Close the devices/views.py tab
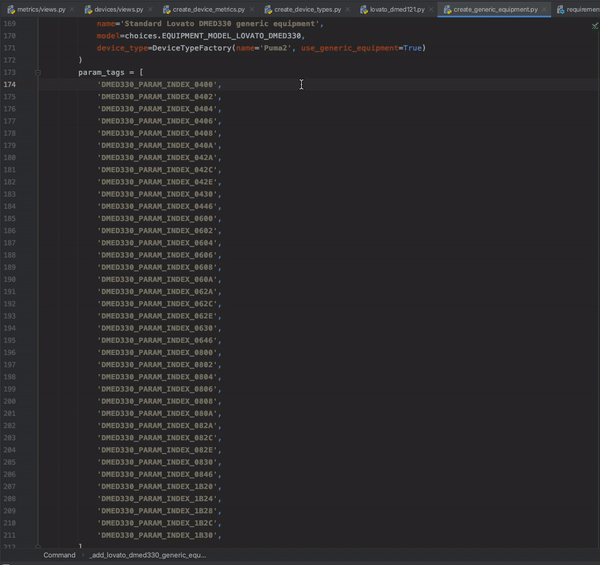The height and width of the screenshot is (565, 600). 150,10
